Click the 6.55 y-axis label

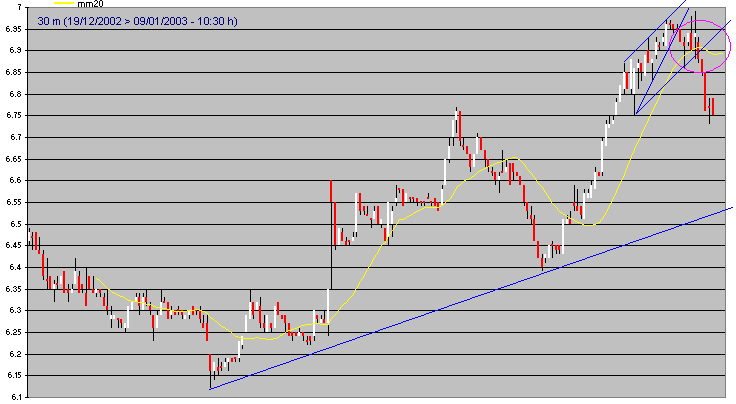14,203
